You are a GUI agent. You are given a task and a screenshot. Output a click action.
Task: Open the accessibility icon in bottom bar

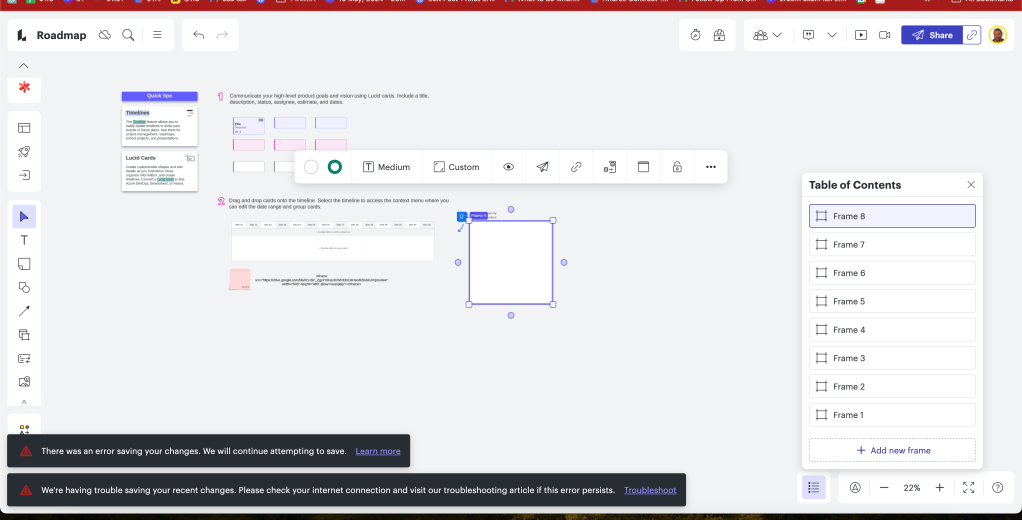click(x=855, y=487)
